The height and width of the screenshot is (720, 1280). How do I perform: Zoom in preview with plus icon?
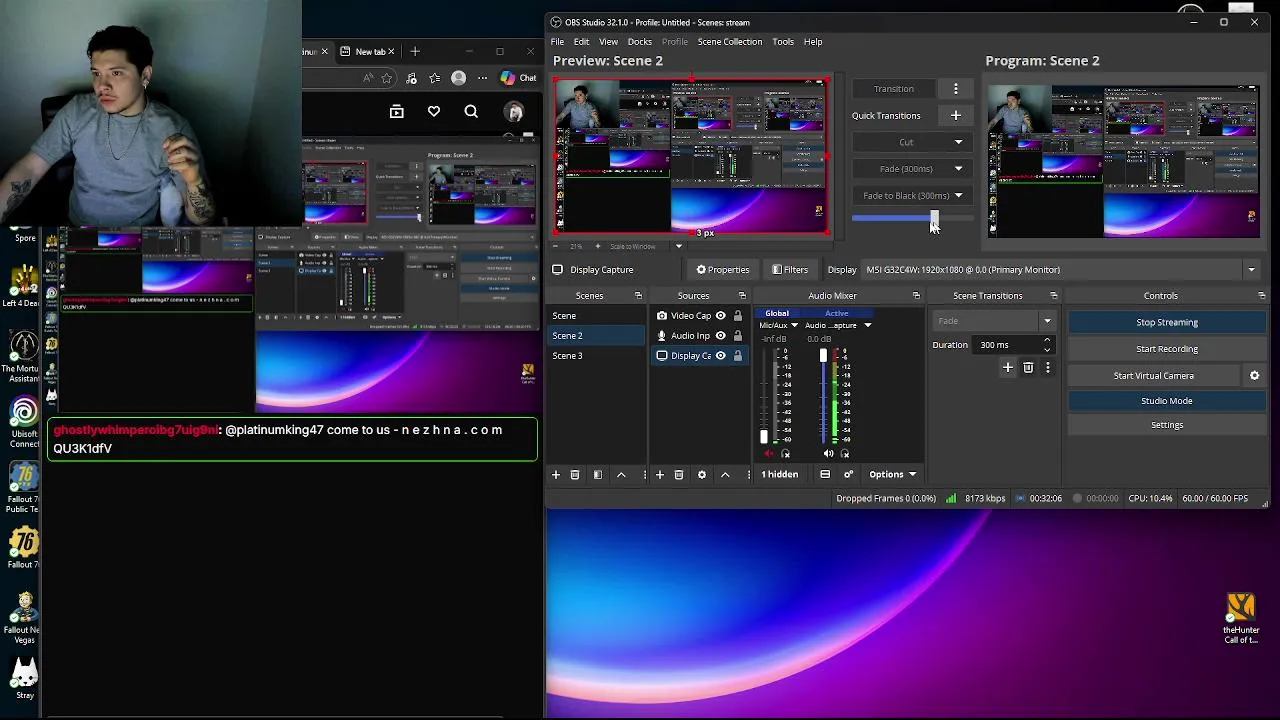(597, 246)
